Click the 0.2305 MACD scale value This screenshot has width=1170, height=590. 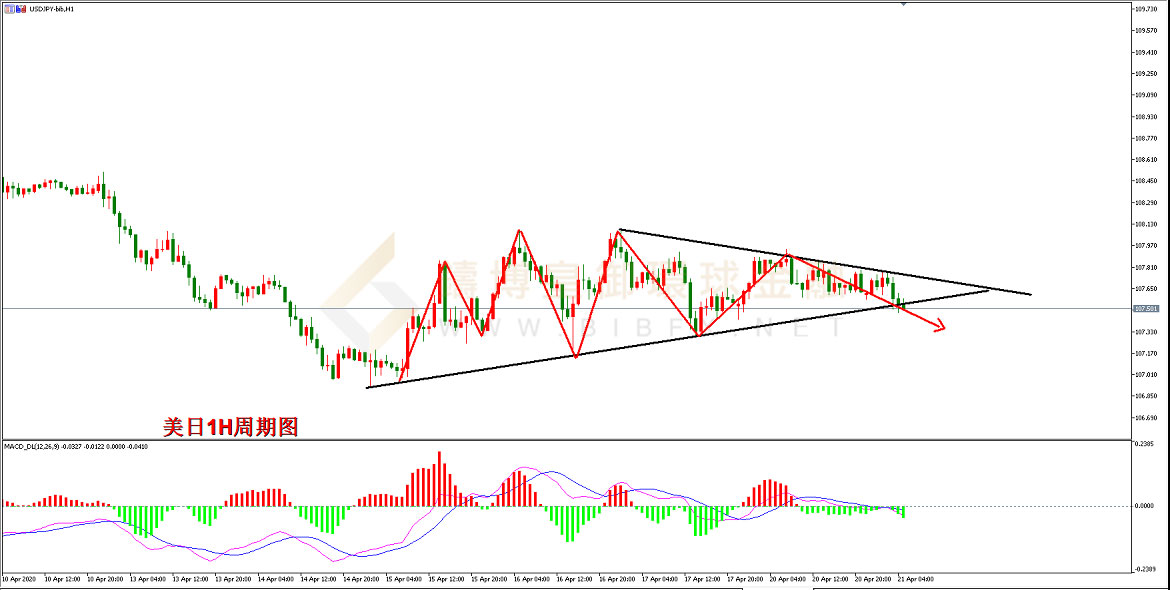click(x=1144, y=443)
